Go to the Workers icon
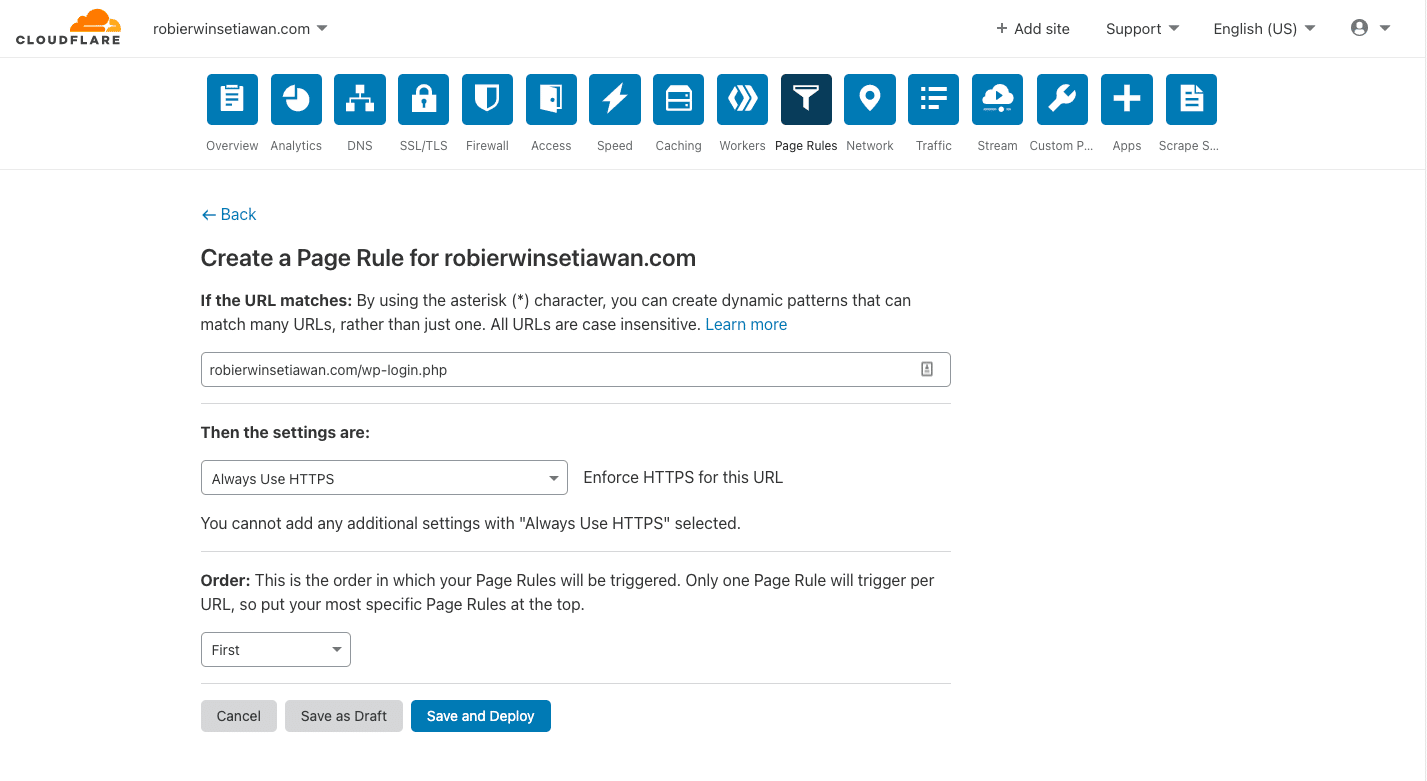The image size is (1427, 781). [x=742, y=99]
